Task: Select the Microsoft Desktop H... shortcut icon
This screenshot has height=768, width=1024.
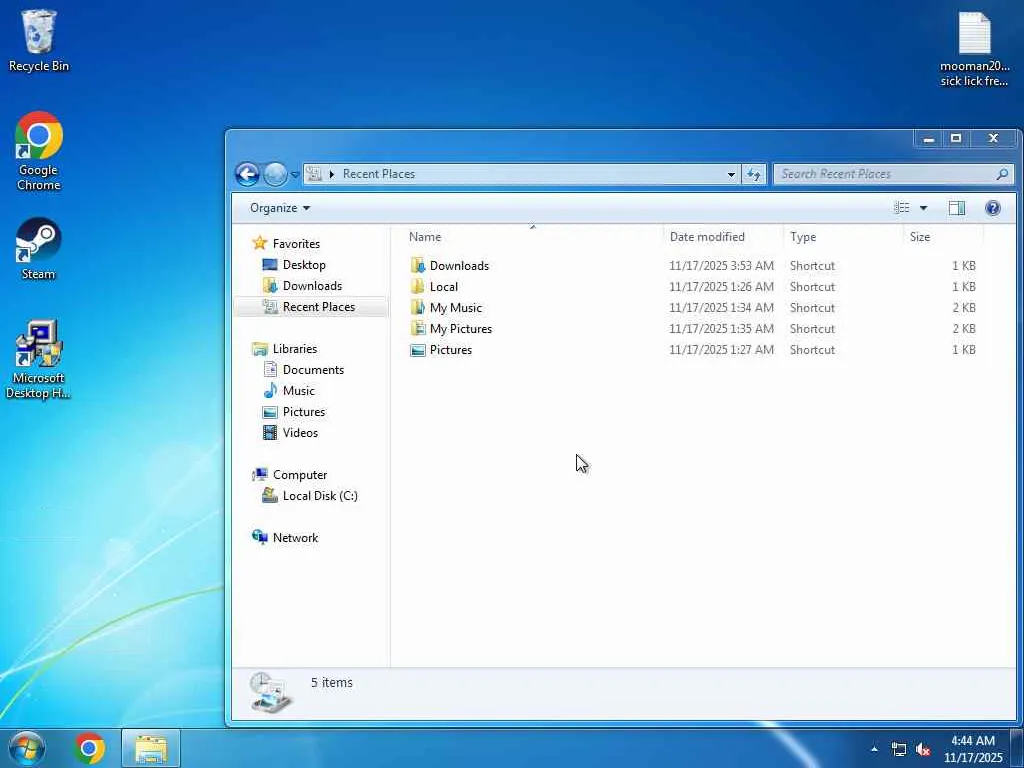Action: (39, 359)
